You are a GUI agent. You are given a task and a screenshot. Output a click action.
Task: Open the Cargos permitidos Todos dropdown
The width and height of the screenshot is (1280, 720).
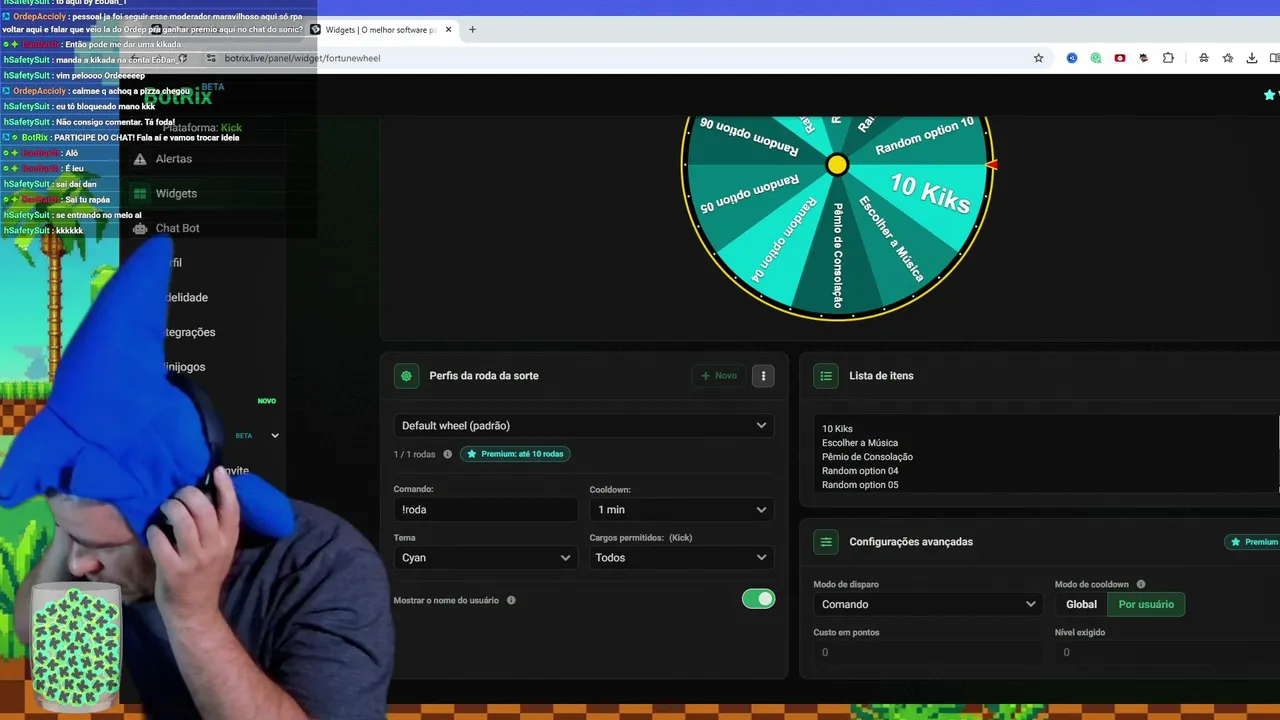682,558
